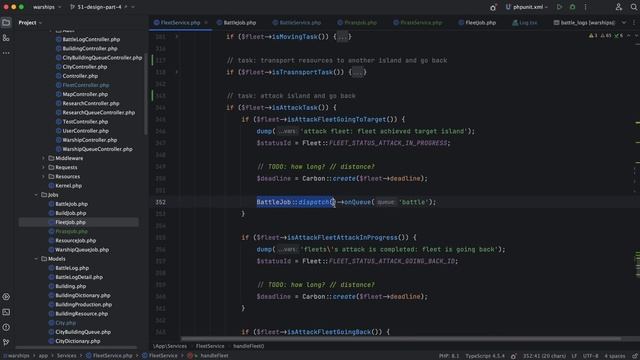The image size is (640, 360).
Task: Click the 4 spaces indent widget
Action: (x=615, y=356)
